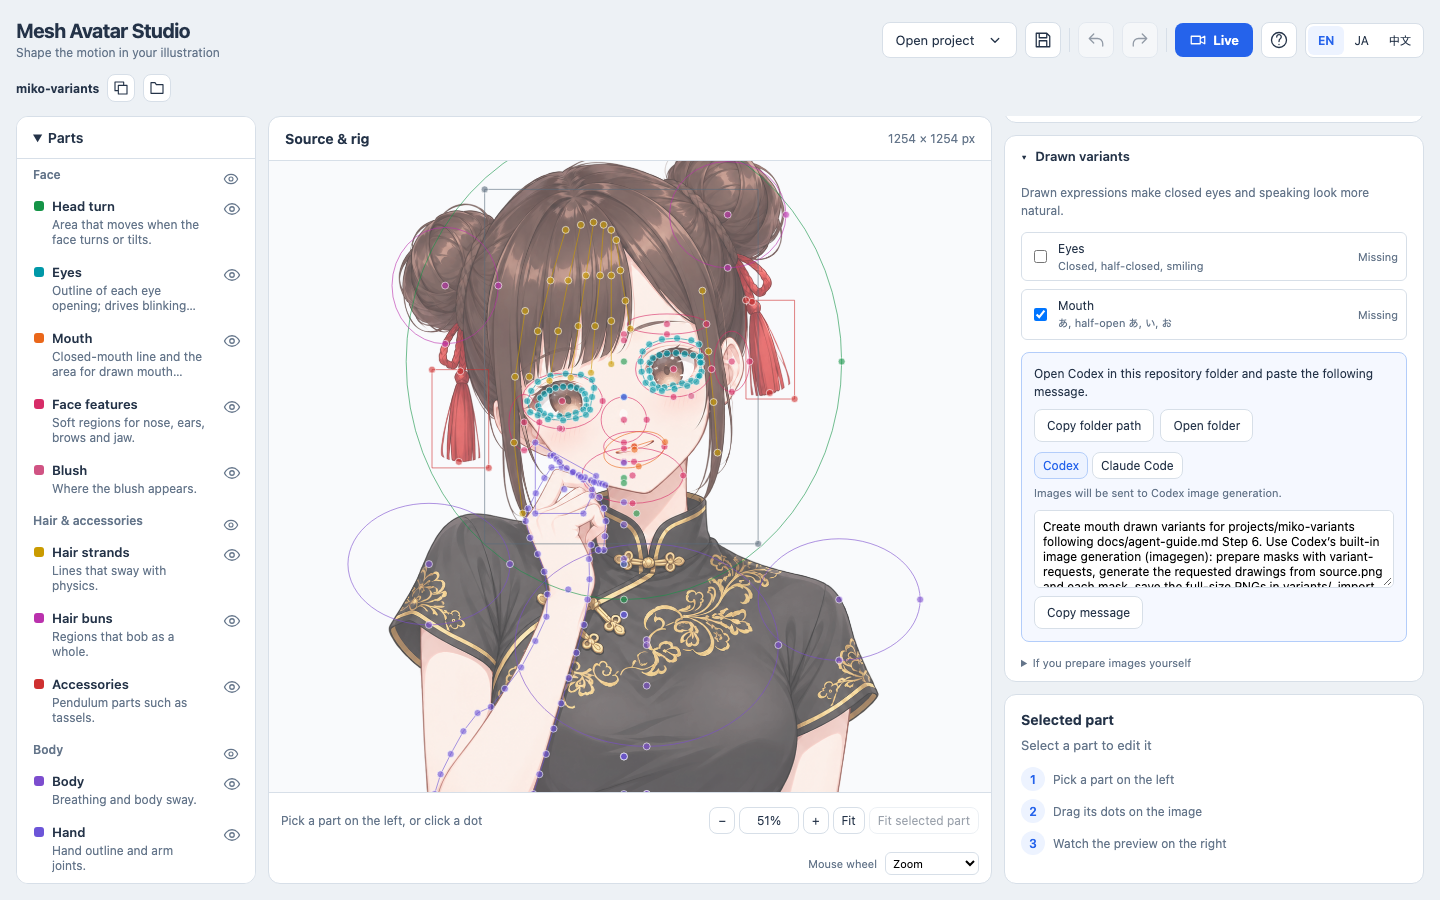
Task: Toggle the Eyes part visibility
Action: click(x=232, y=275)
